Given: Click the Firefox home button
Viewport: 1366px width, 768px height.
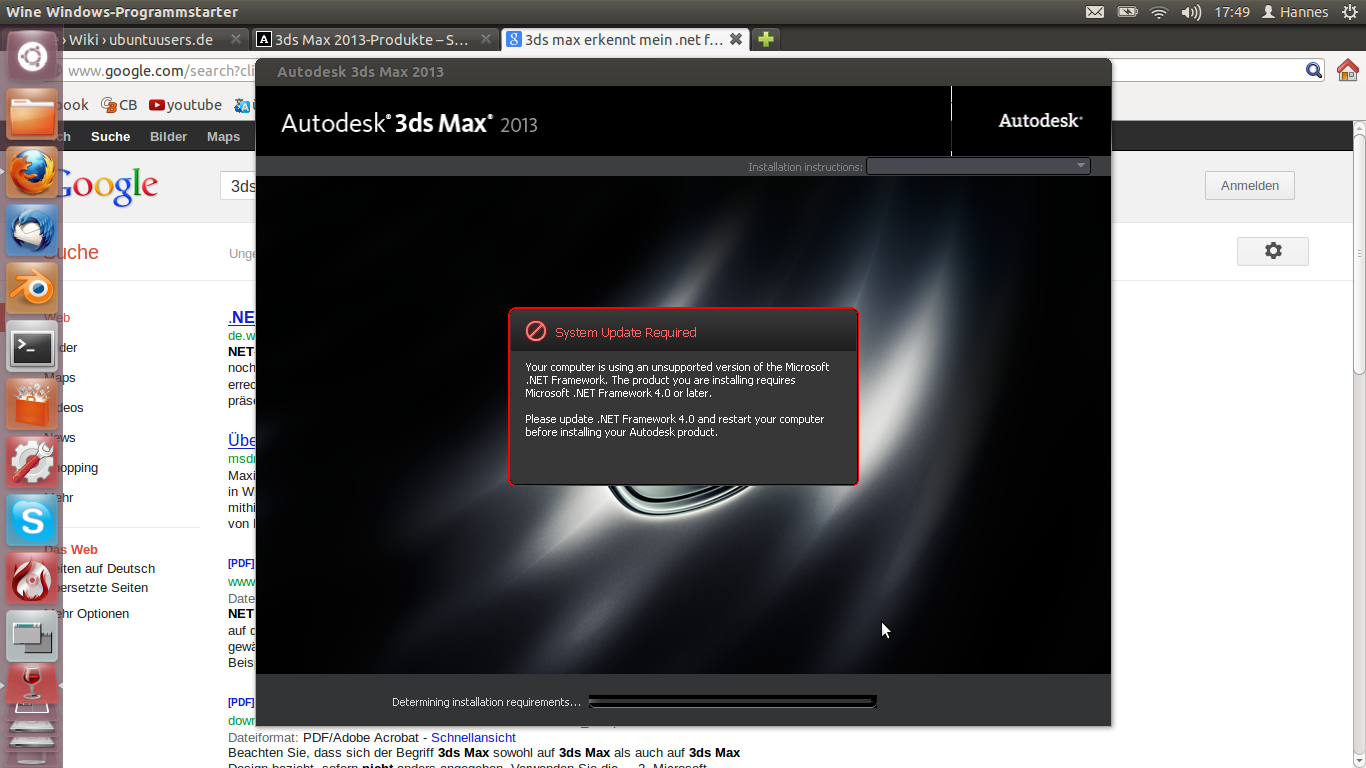Looking at the screenshot, I should click(x=1348, y=70).
